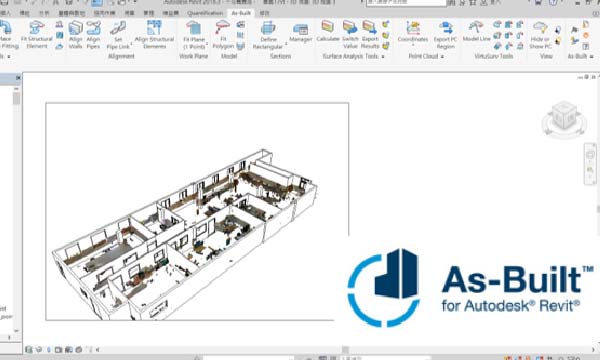The width and height of the screenshot is (600, 360).
Task: Click the Switch Value button
Action: [350, 35]
